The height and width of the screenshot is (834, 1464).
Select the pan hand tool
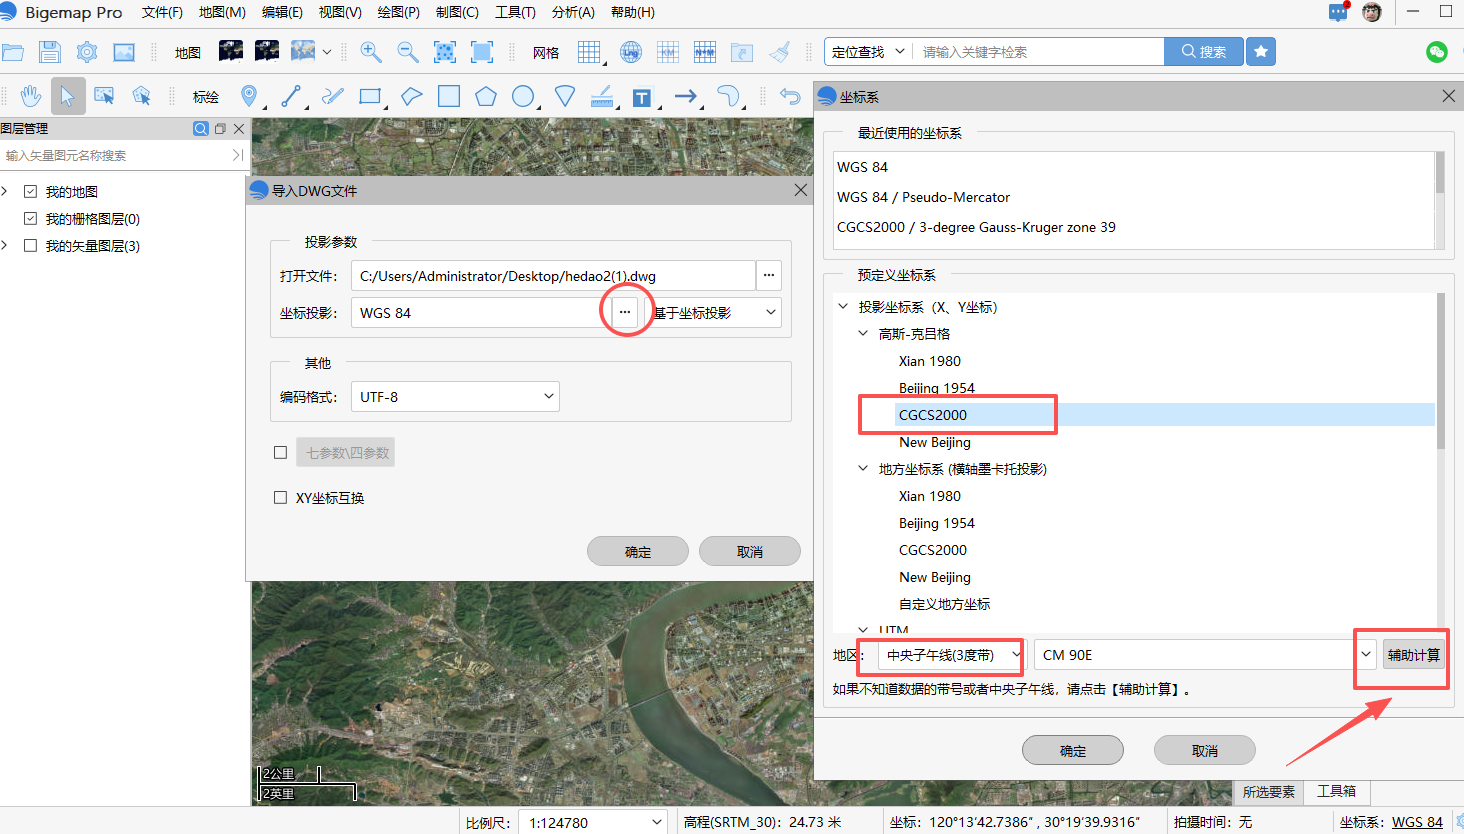click(x=31, y=96)
